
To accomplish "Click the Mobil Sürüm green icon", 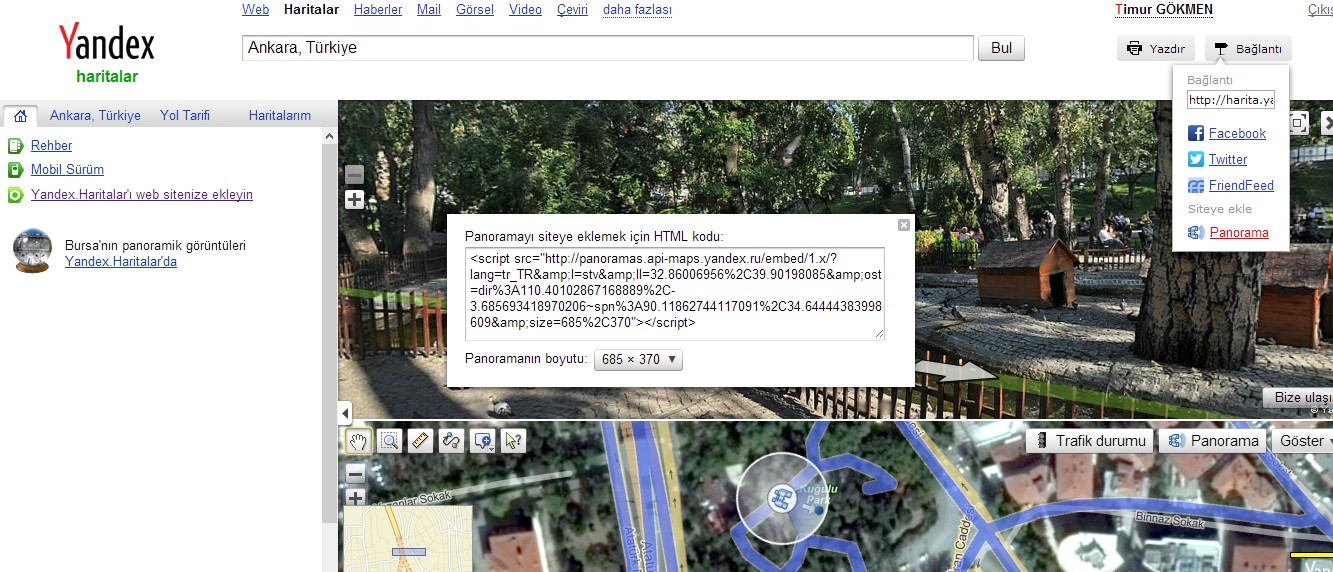I will pyautogui.click(x=15, y=170).
